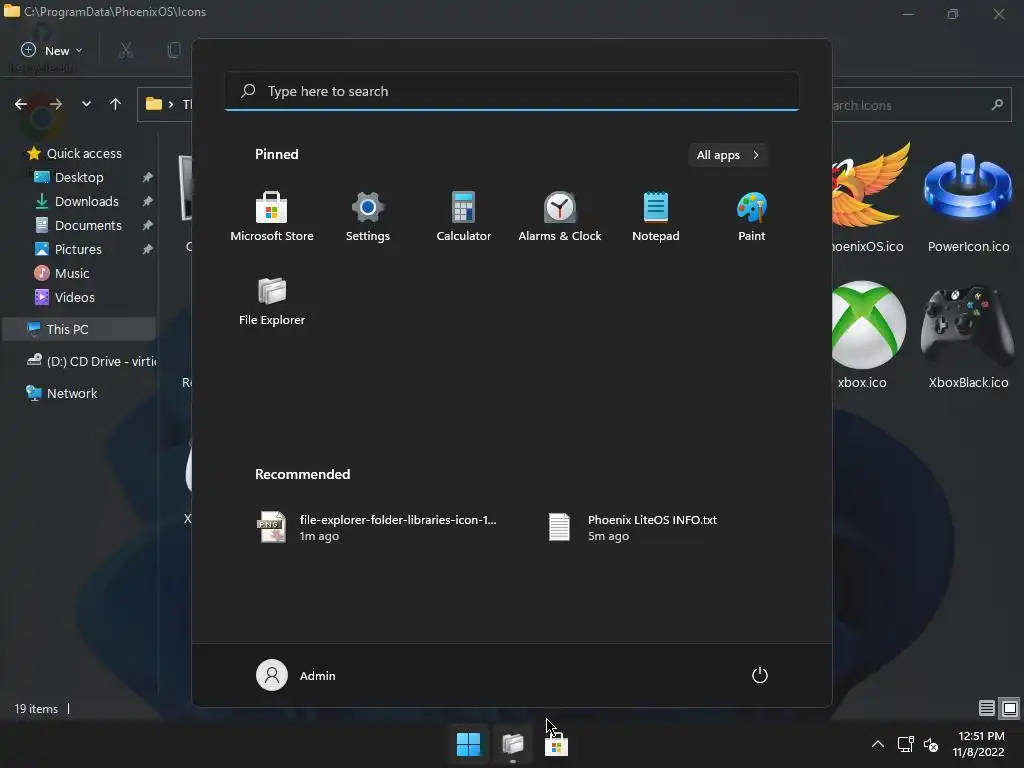Screen dimensions: 1024x768
Task: Open recommended file-explorer-folder-libraries-icon PNG file
Action: tap(378, 527)
